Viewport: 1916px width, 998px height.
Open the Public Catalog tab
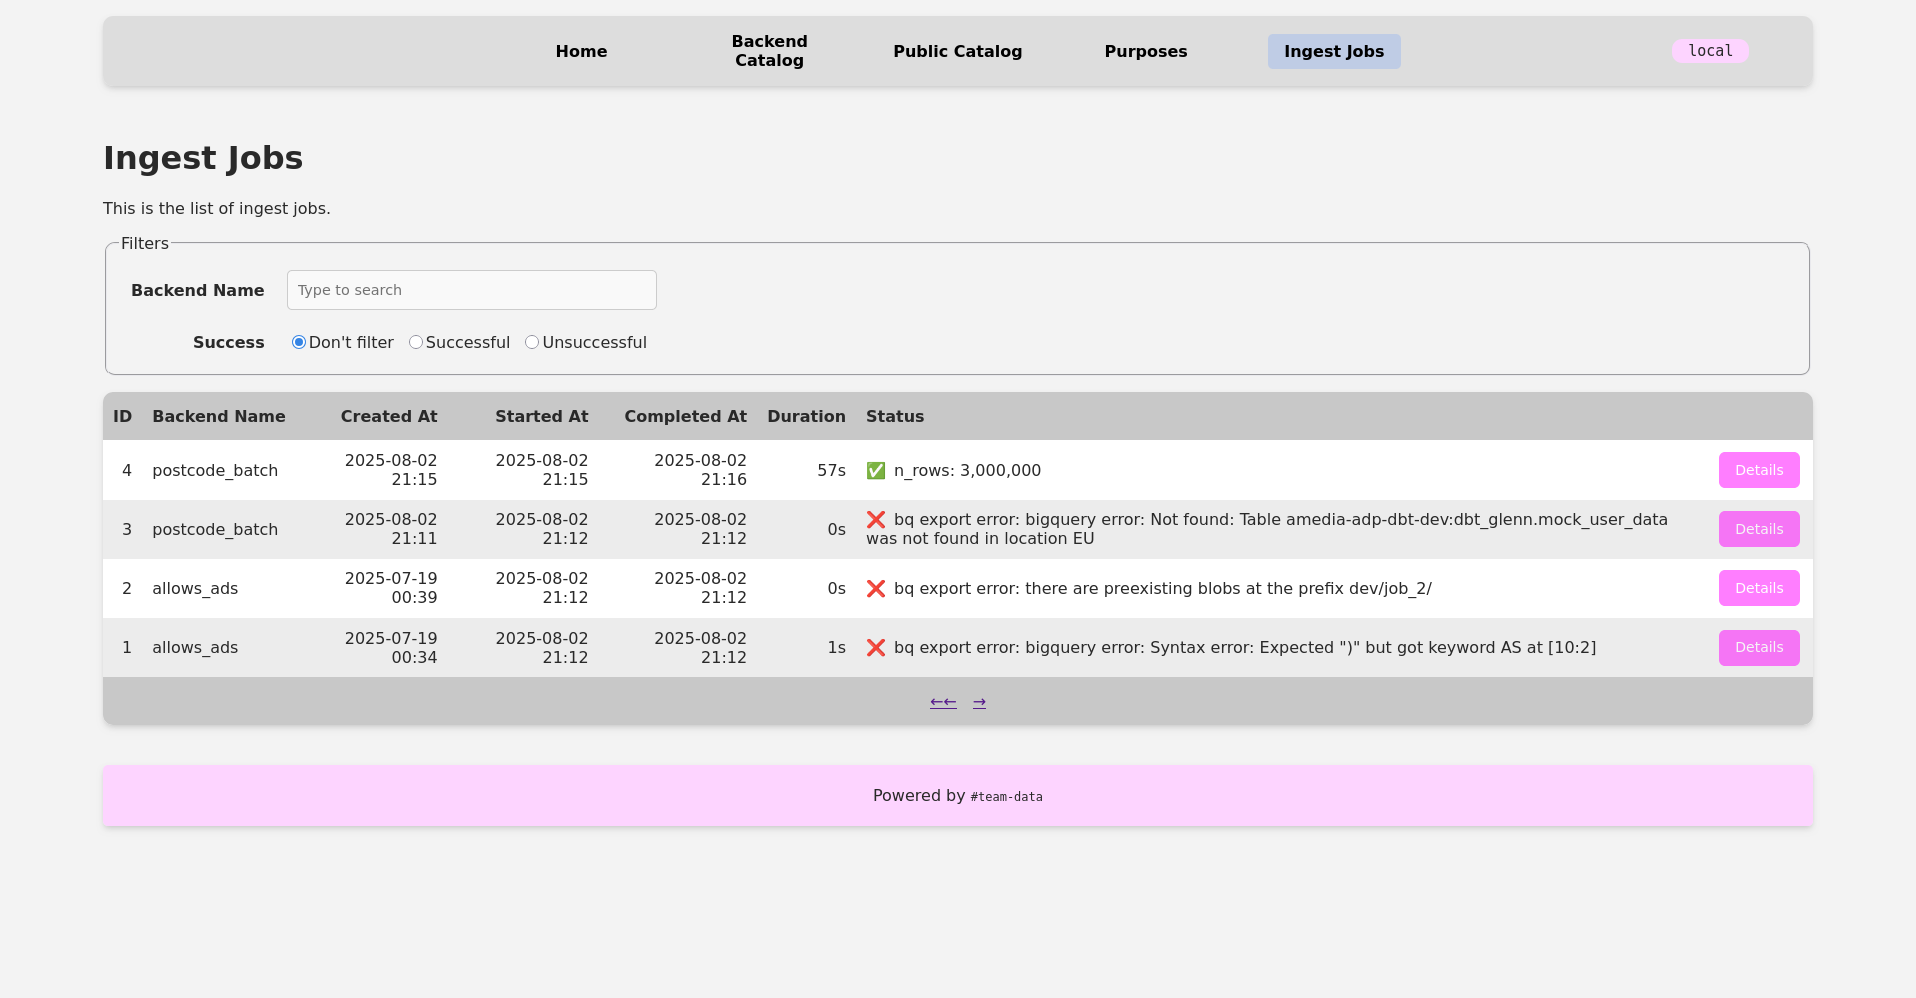(957, 51)
